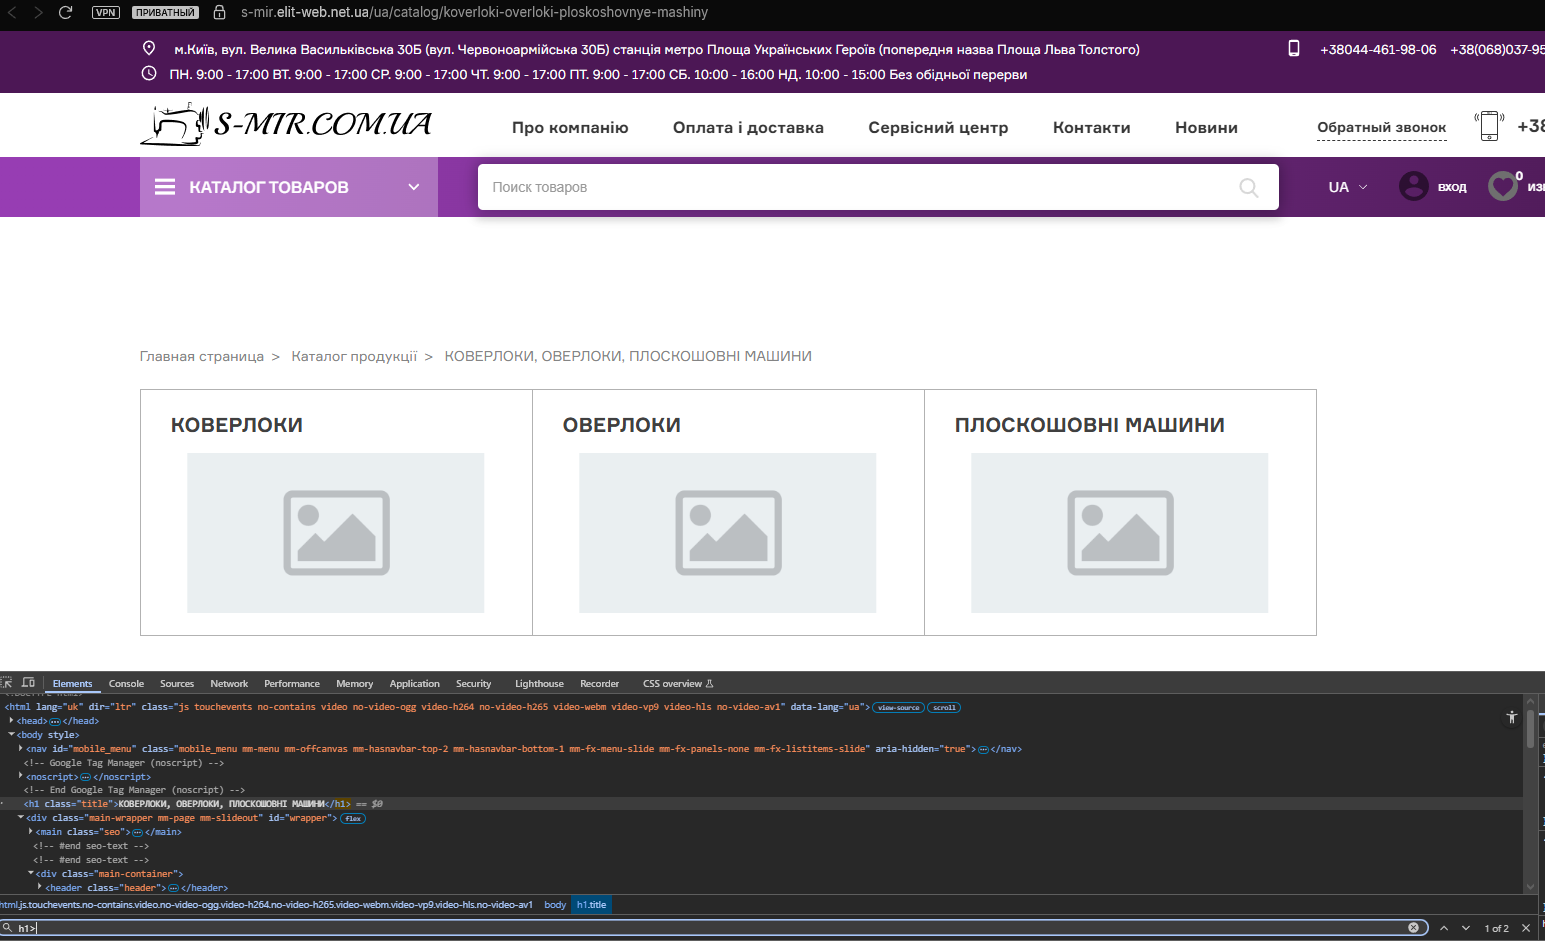Toggle the VPN badge in address bar

[x=106, y=12]
